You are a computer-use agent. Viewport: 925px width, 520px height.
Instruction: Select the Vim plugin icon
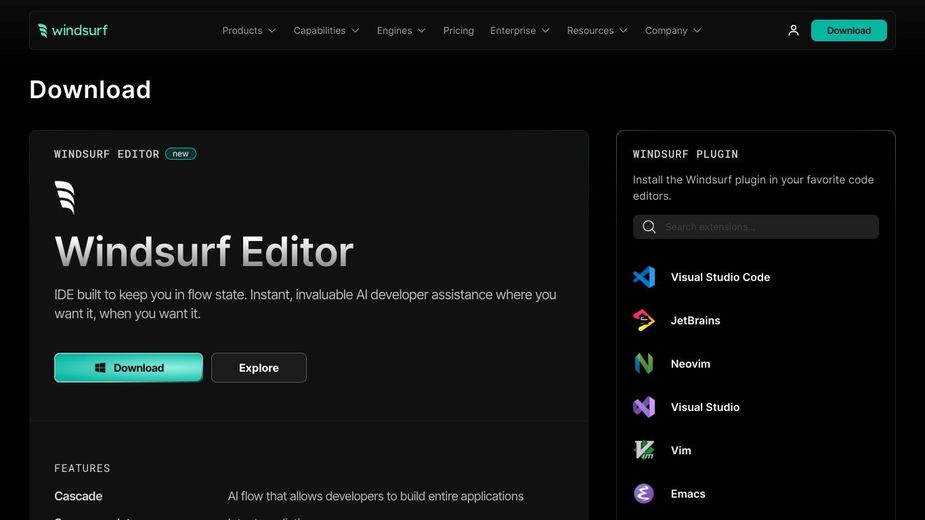click(644, 451)
